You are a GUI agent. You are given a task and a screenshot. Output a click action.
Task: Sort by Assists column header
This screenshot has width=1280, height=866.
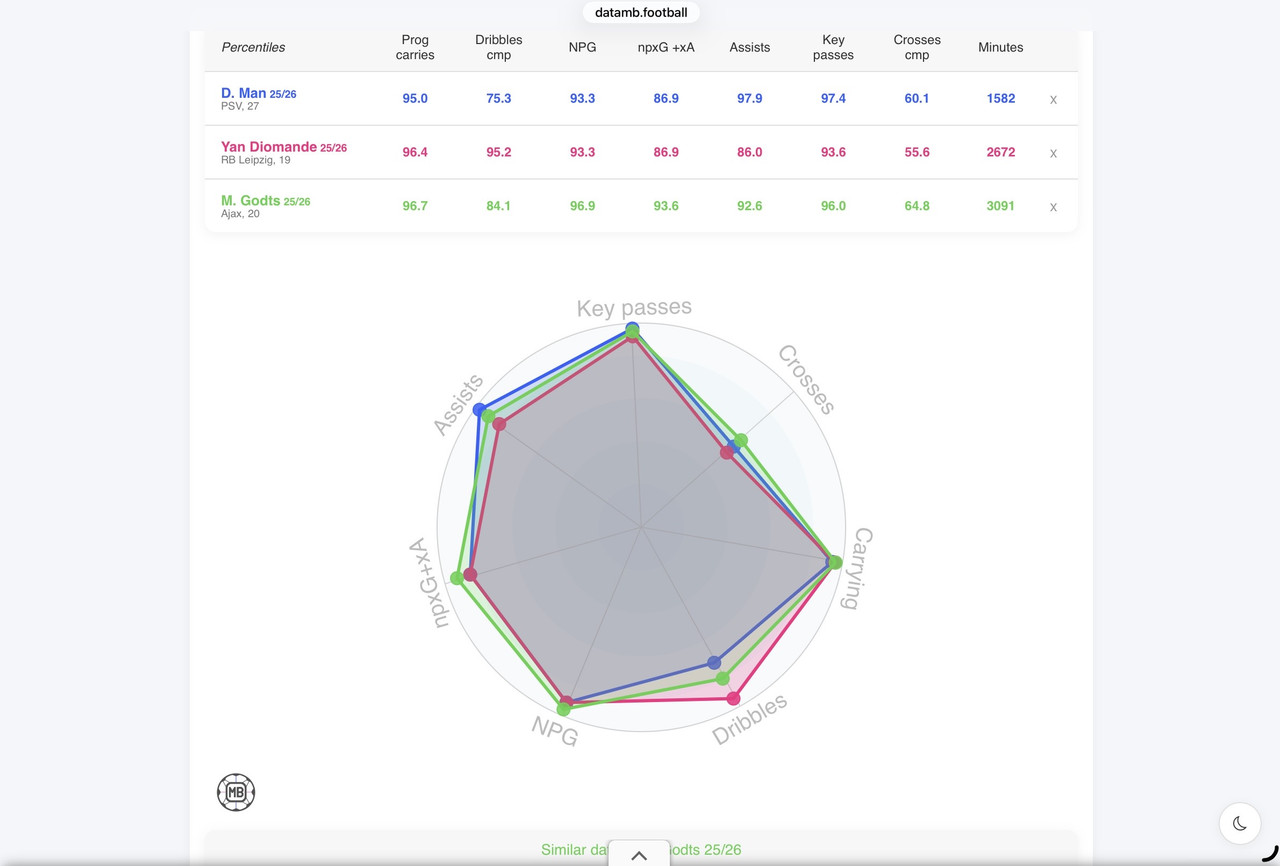[x=750, y=47]
